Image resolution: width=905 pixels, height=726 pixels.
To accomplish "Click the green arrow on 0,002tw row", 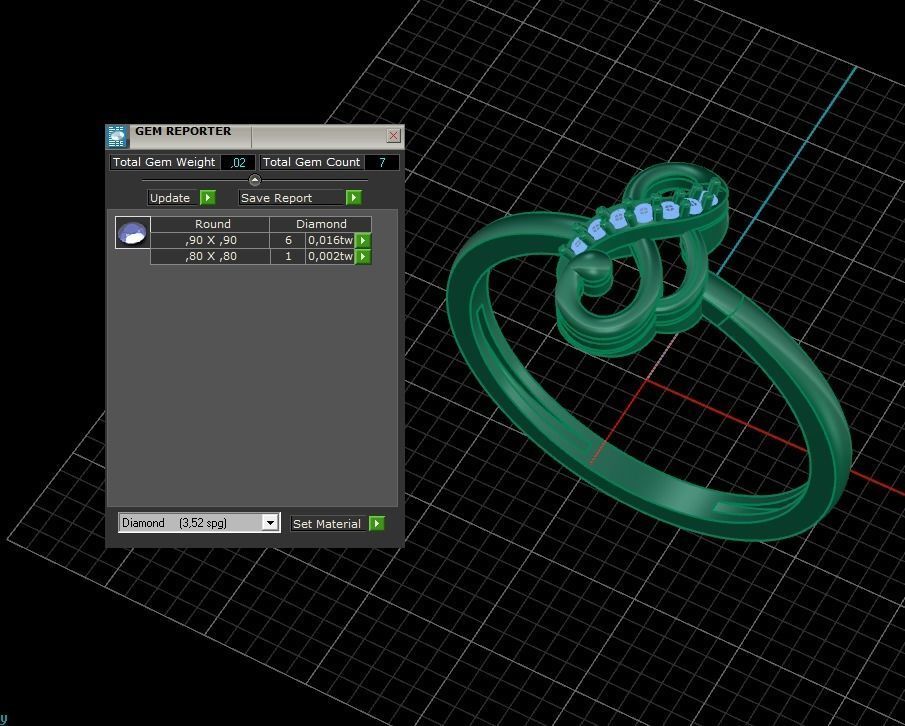I will tap(362, 256).
